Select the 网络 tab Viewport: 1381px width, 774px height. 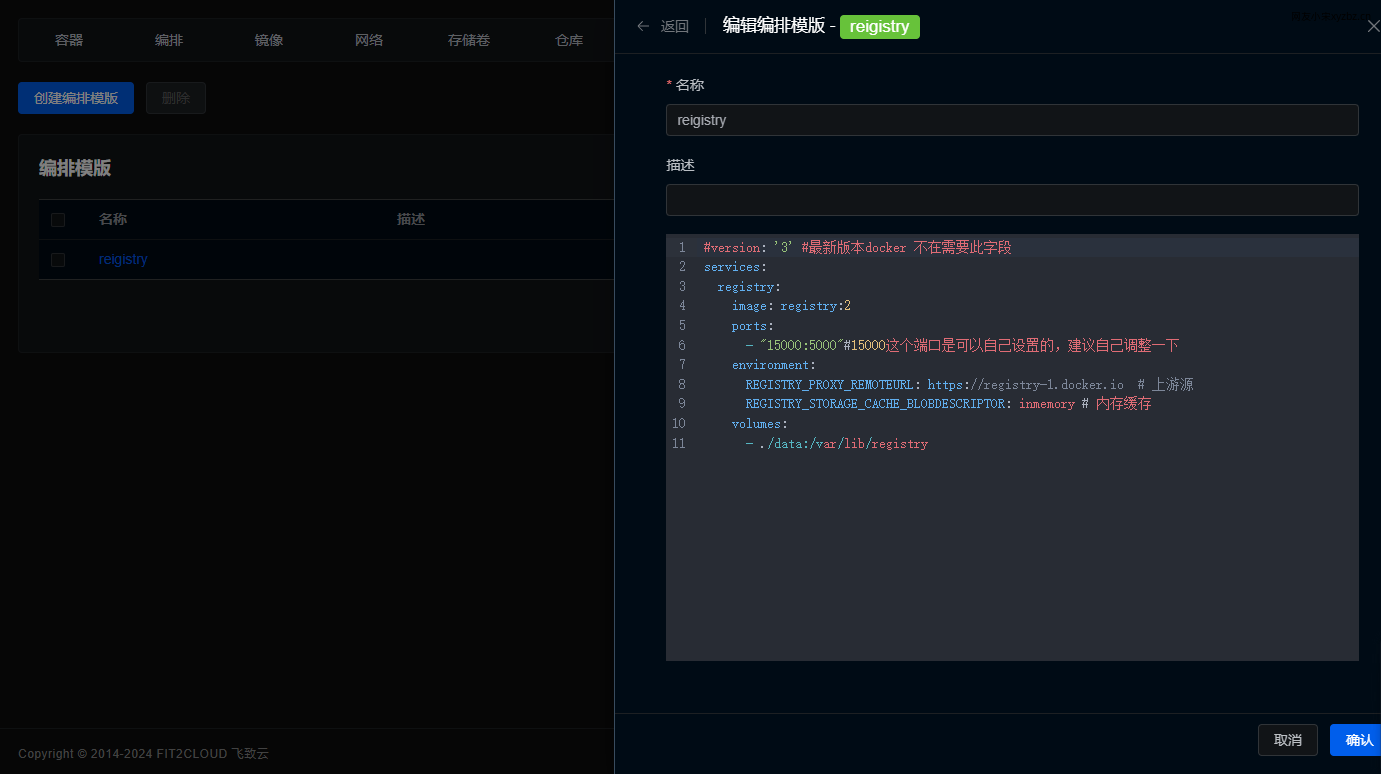pos(369,40)
